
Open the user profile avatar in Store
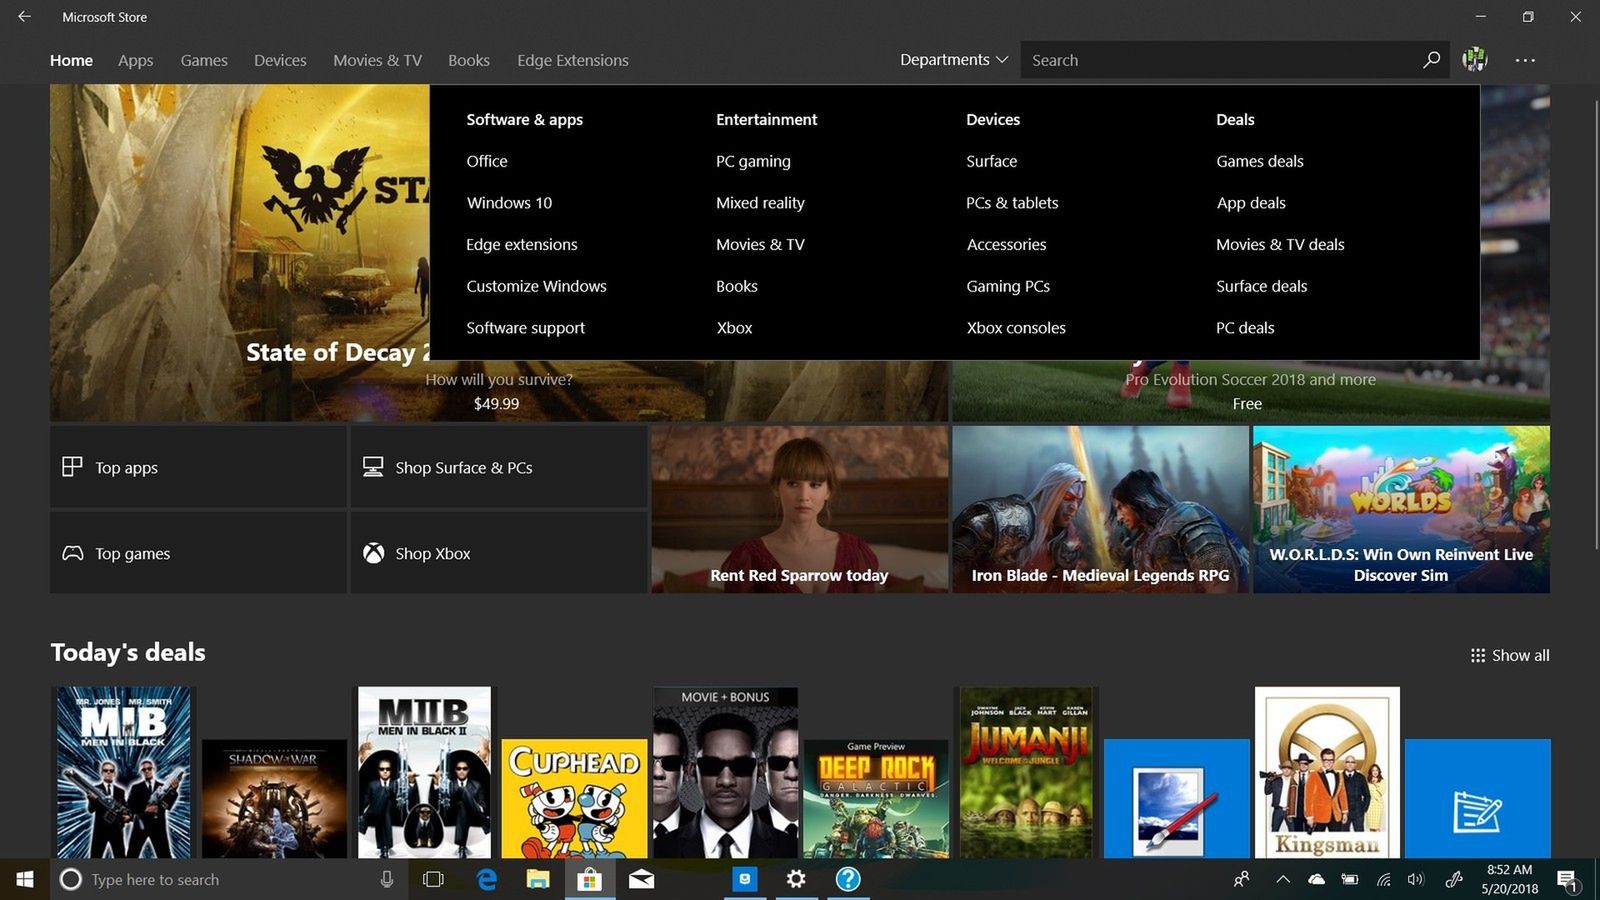[1476, 60]
